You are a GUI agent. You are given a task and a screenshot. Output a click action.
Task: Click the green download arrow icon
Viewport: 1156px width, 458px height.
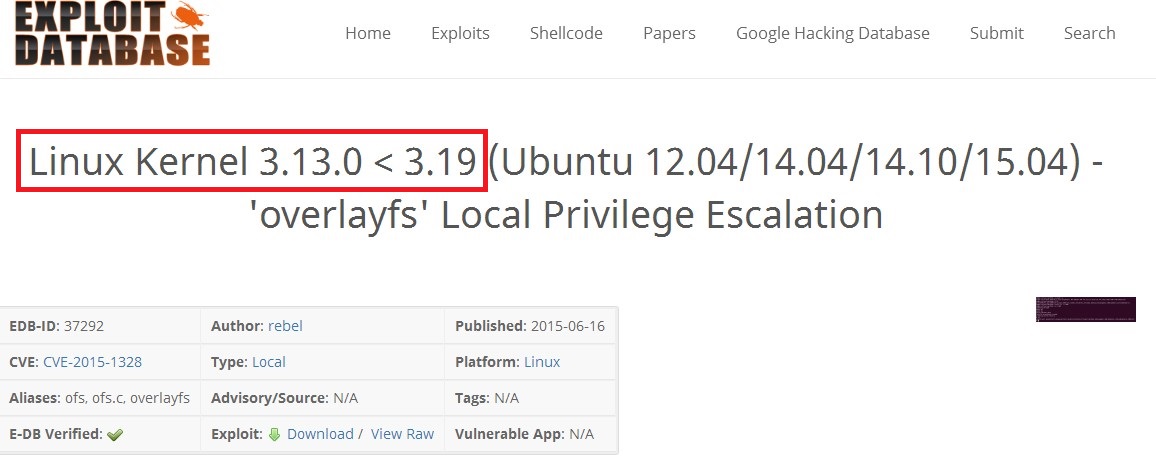click(275, 434)
